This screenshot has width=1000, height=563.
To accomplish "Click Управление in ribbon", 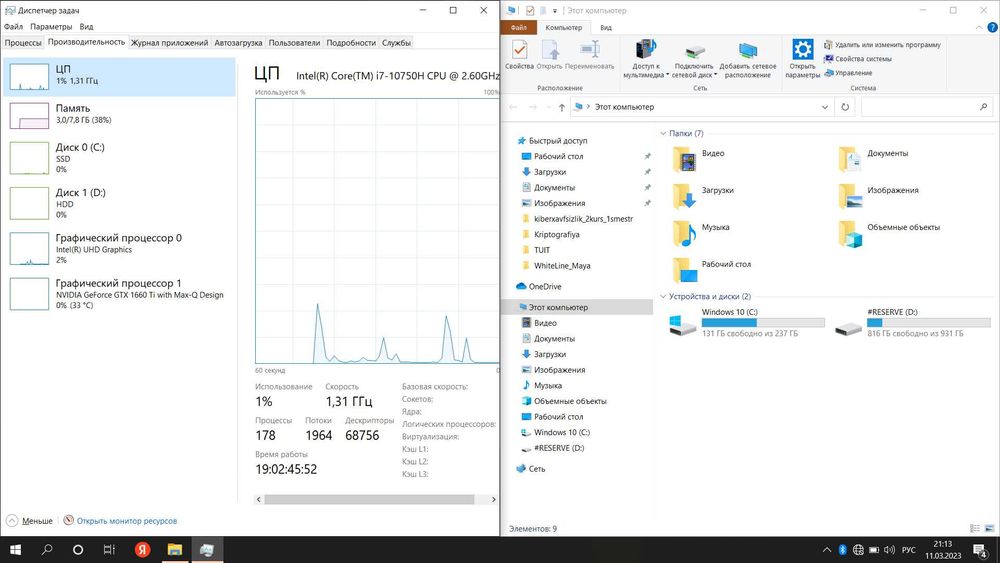I will pos(848,73).
